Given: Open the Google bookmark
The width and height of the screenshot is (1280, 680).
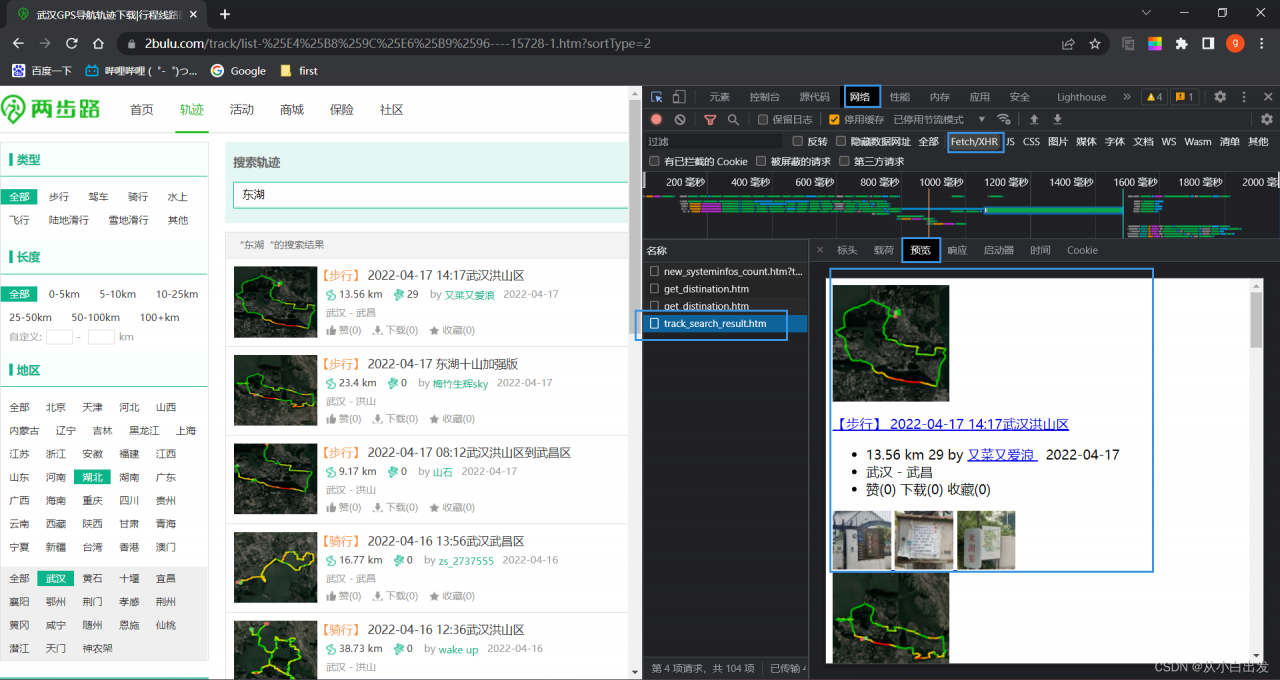Looking at the screenshot, I should [238, 71].
